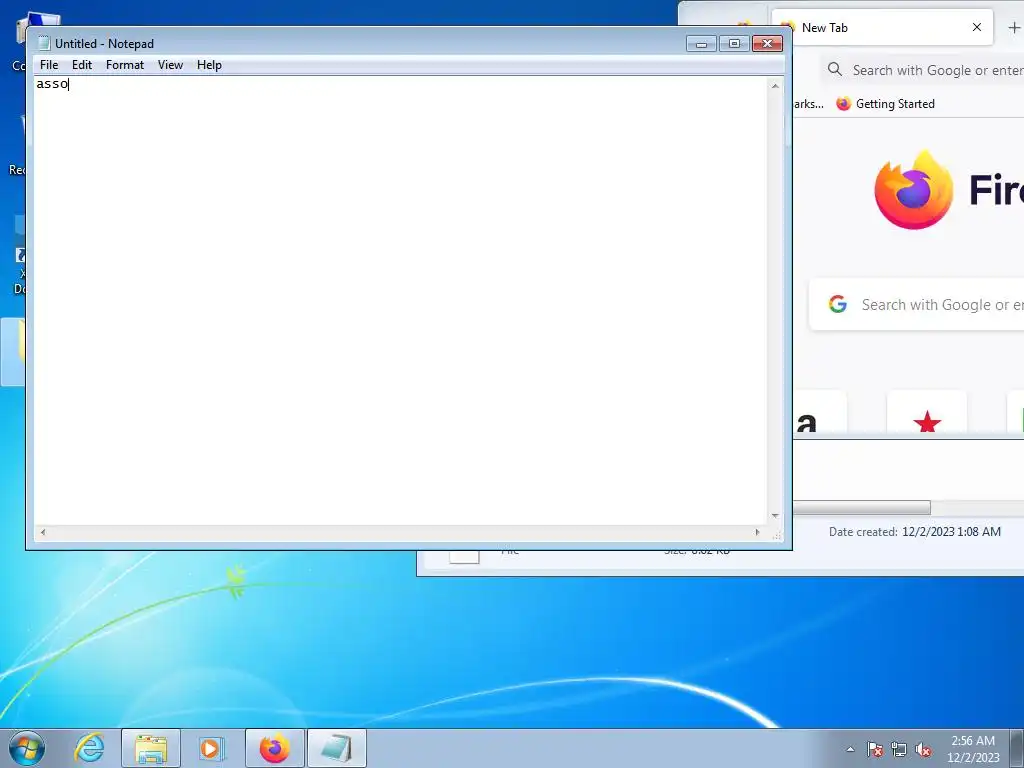Viewport: 1024px width, 768px height.
Task: Open the red star shortcut tile
Action: (x=927, y=413)
